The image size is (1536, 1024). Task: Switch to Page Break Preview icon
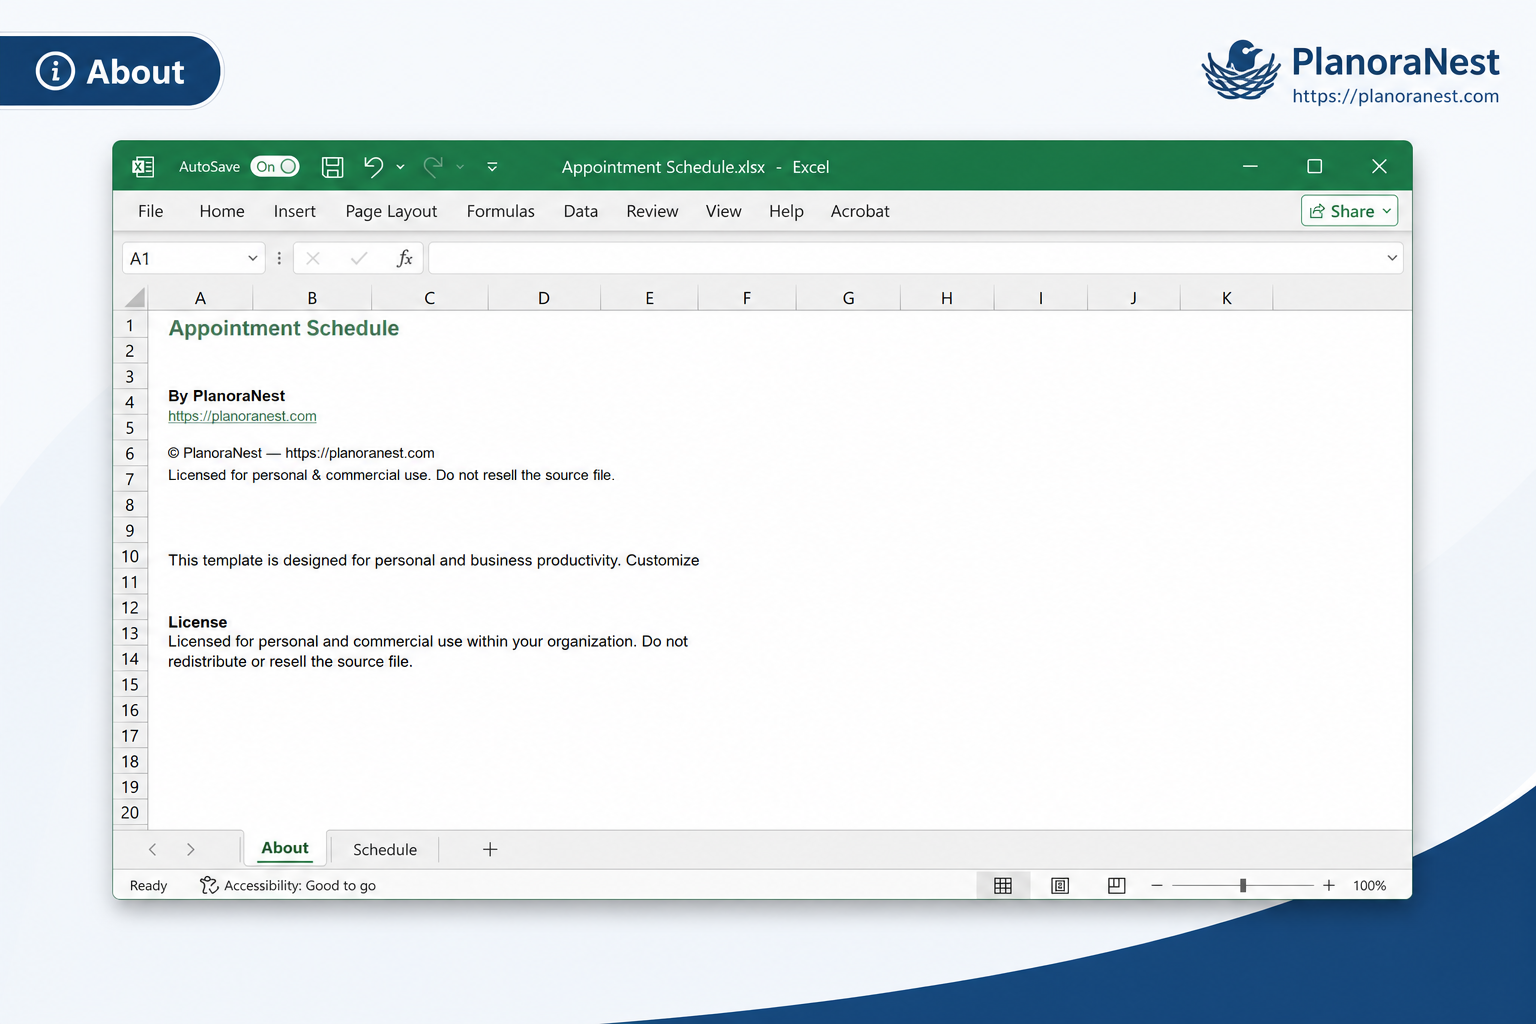point(1117,885)
